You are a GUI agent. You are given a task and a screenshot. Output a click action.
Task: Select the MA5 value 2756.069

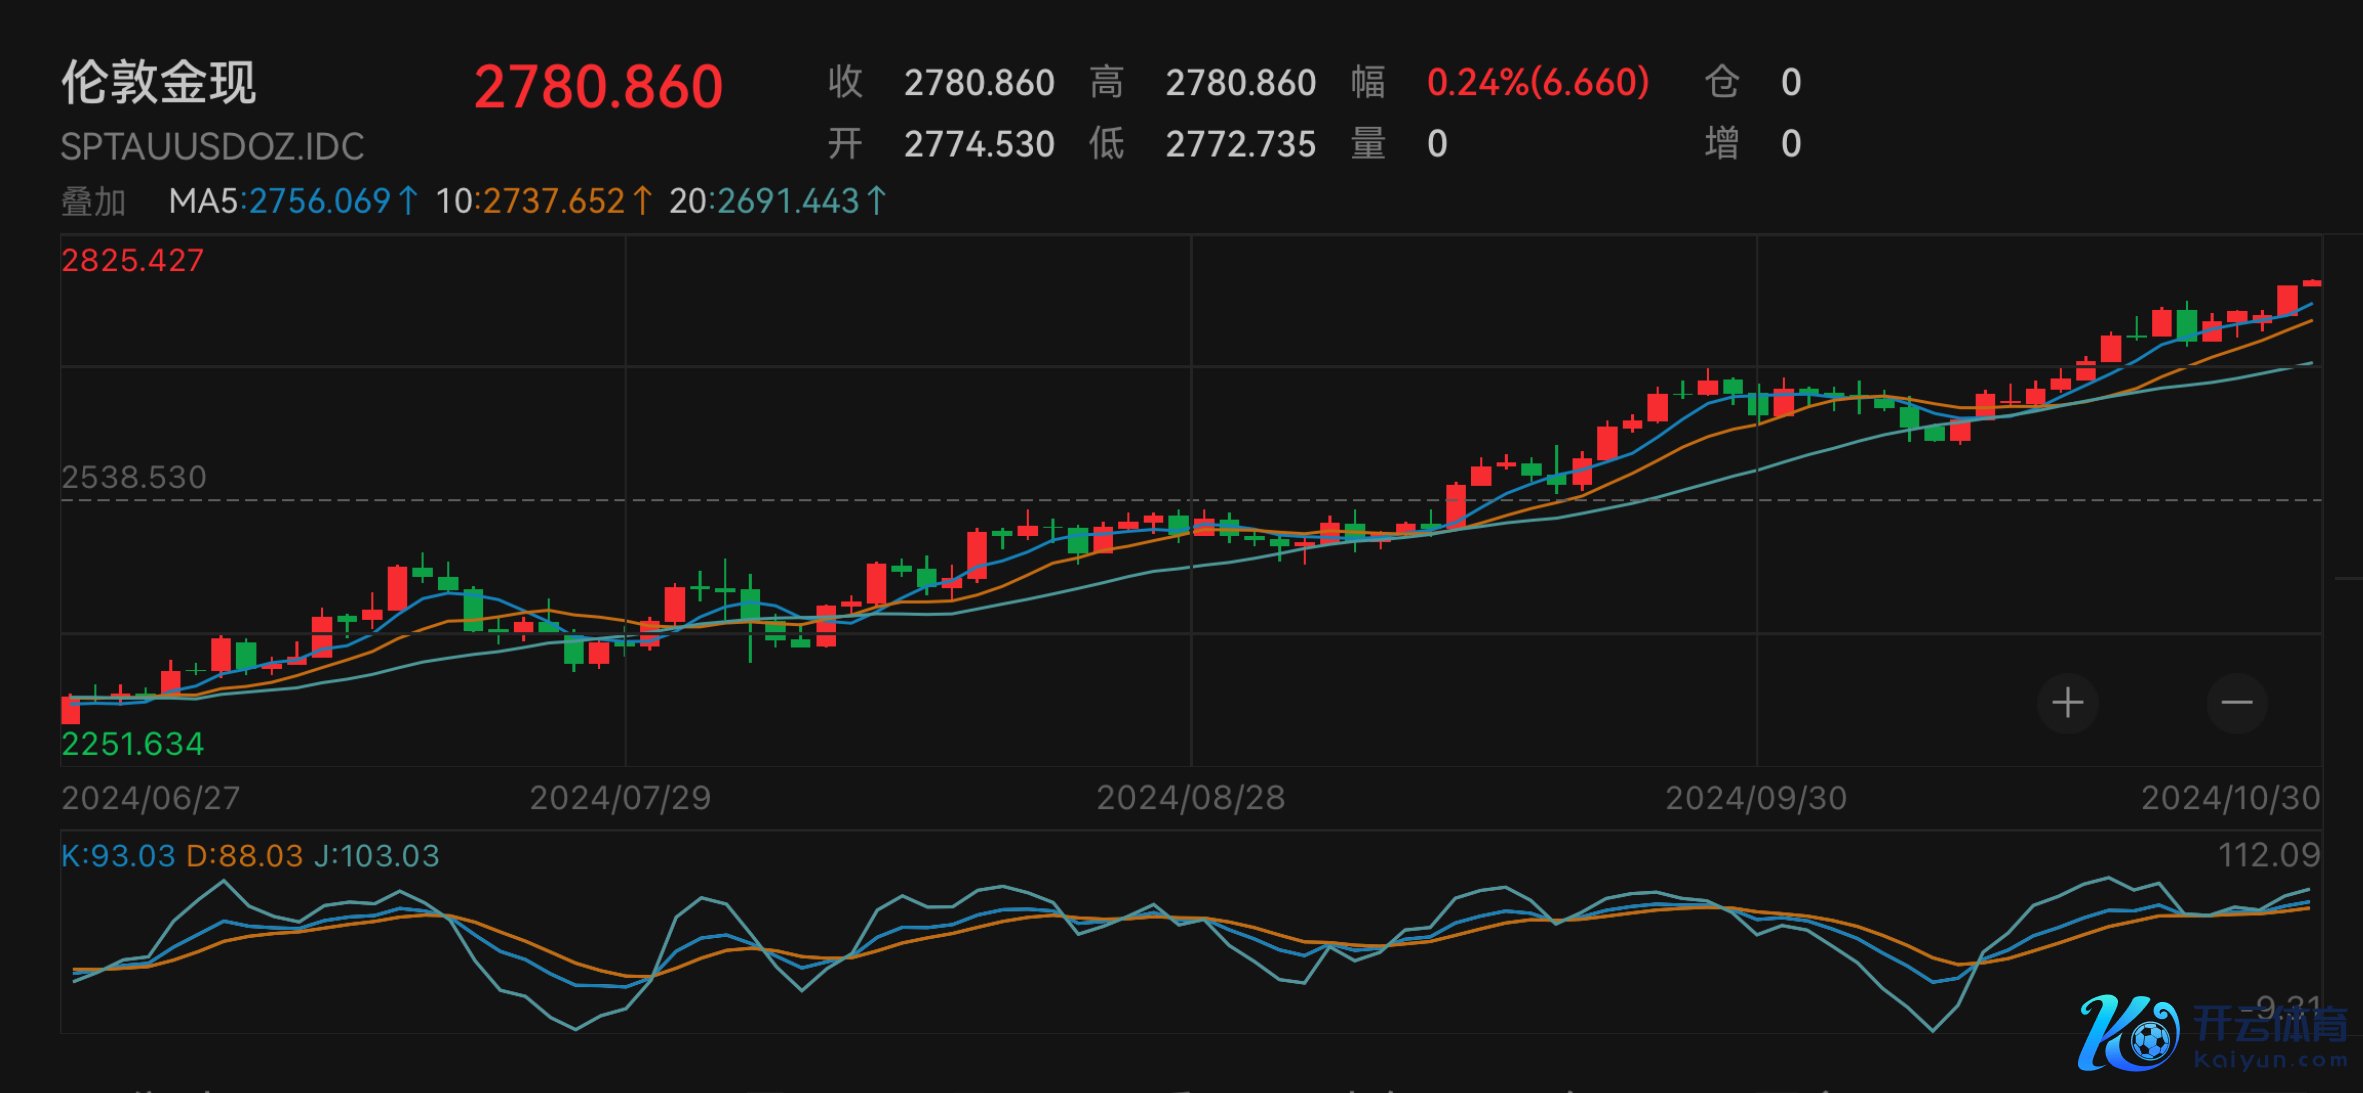click(x=319, y=202)
